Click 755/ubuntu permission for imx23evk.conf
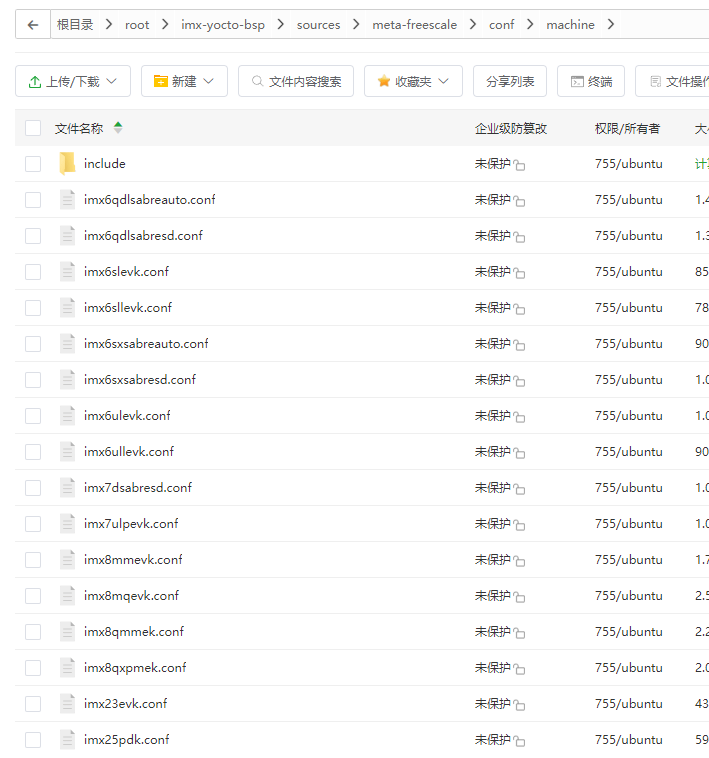This screenshot has width=709, height=758. point(629,704)
